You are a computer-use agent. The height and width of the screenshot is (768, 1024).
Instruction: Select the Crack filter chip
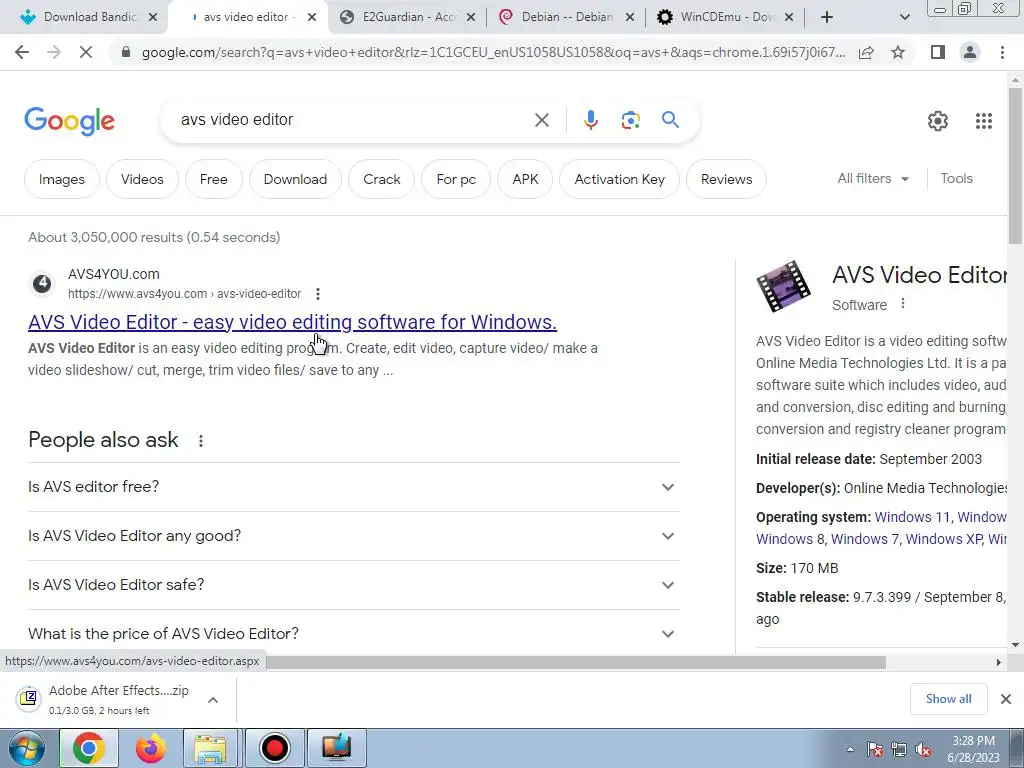[381, 179]
